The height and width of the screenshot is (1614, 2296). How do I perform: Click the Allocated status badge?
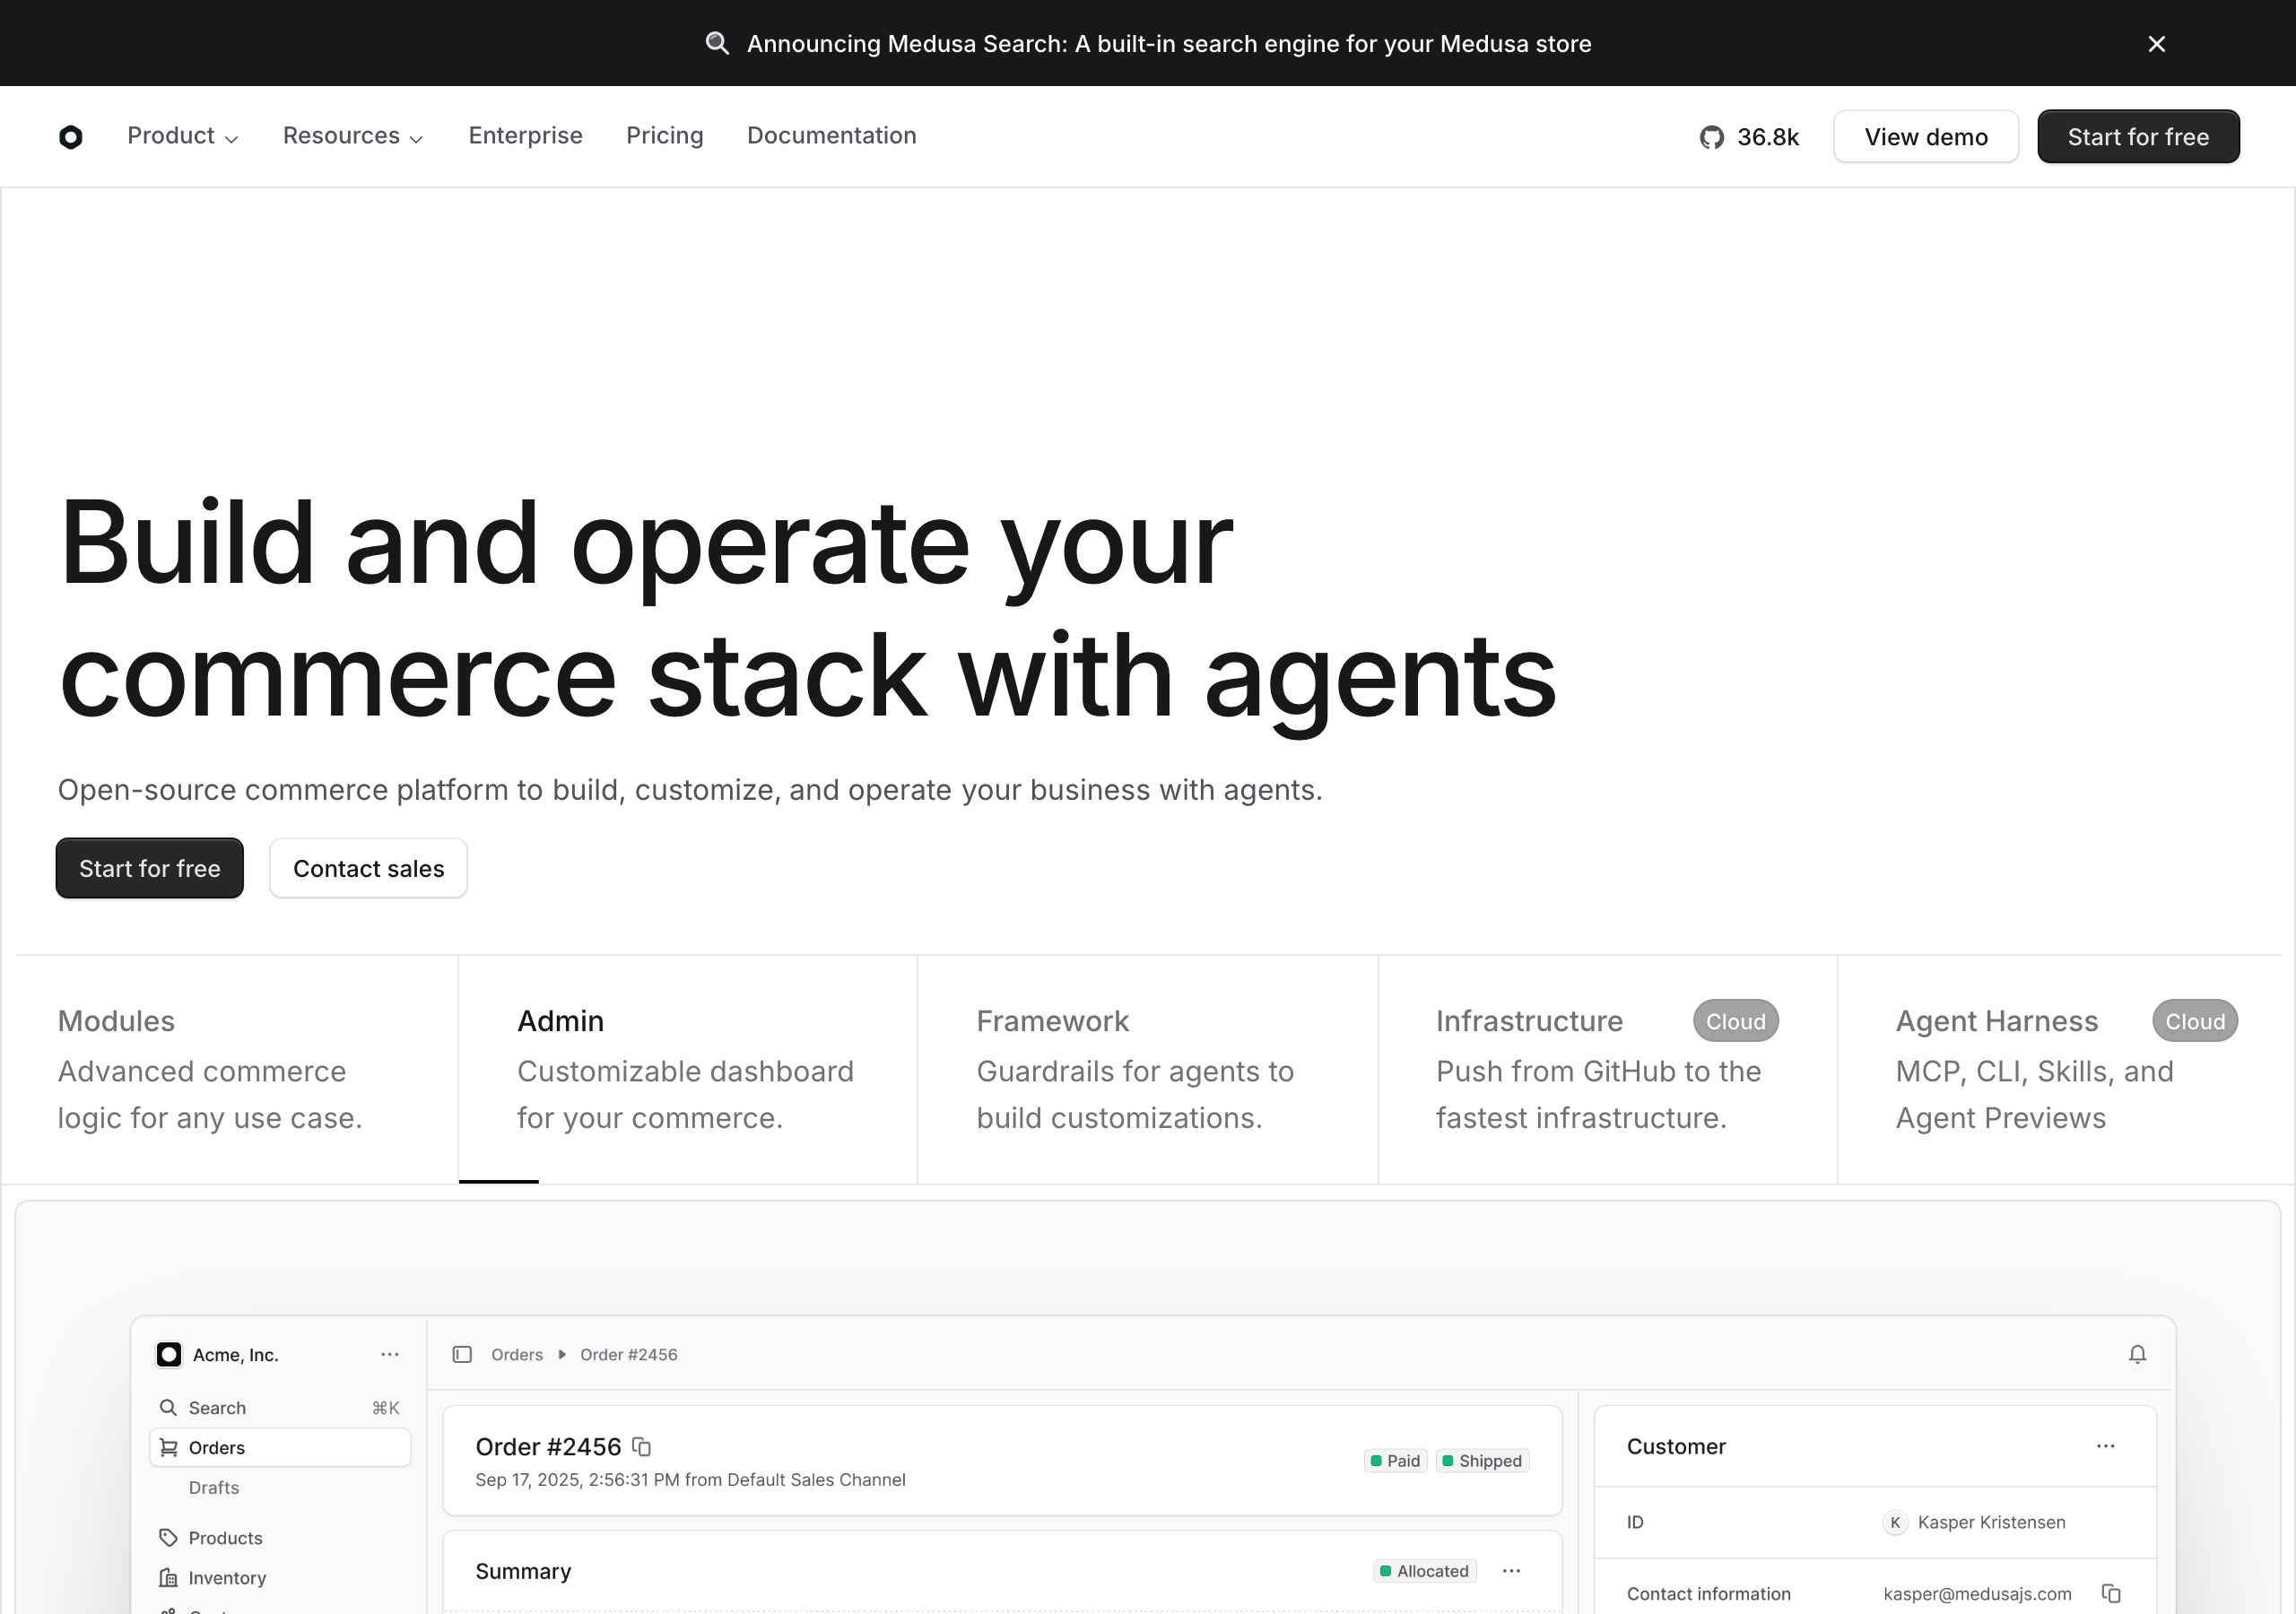click(1424, 1571)
